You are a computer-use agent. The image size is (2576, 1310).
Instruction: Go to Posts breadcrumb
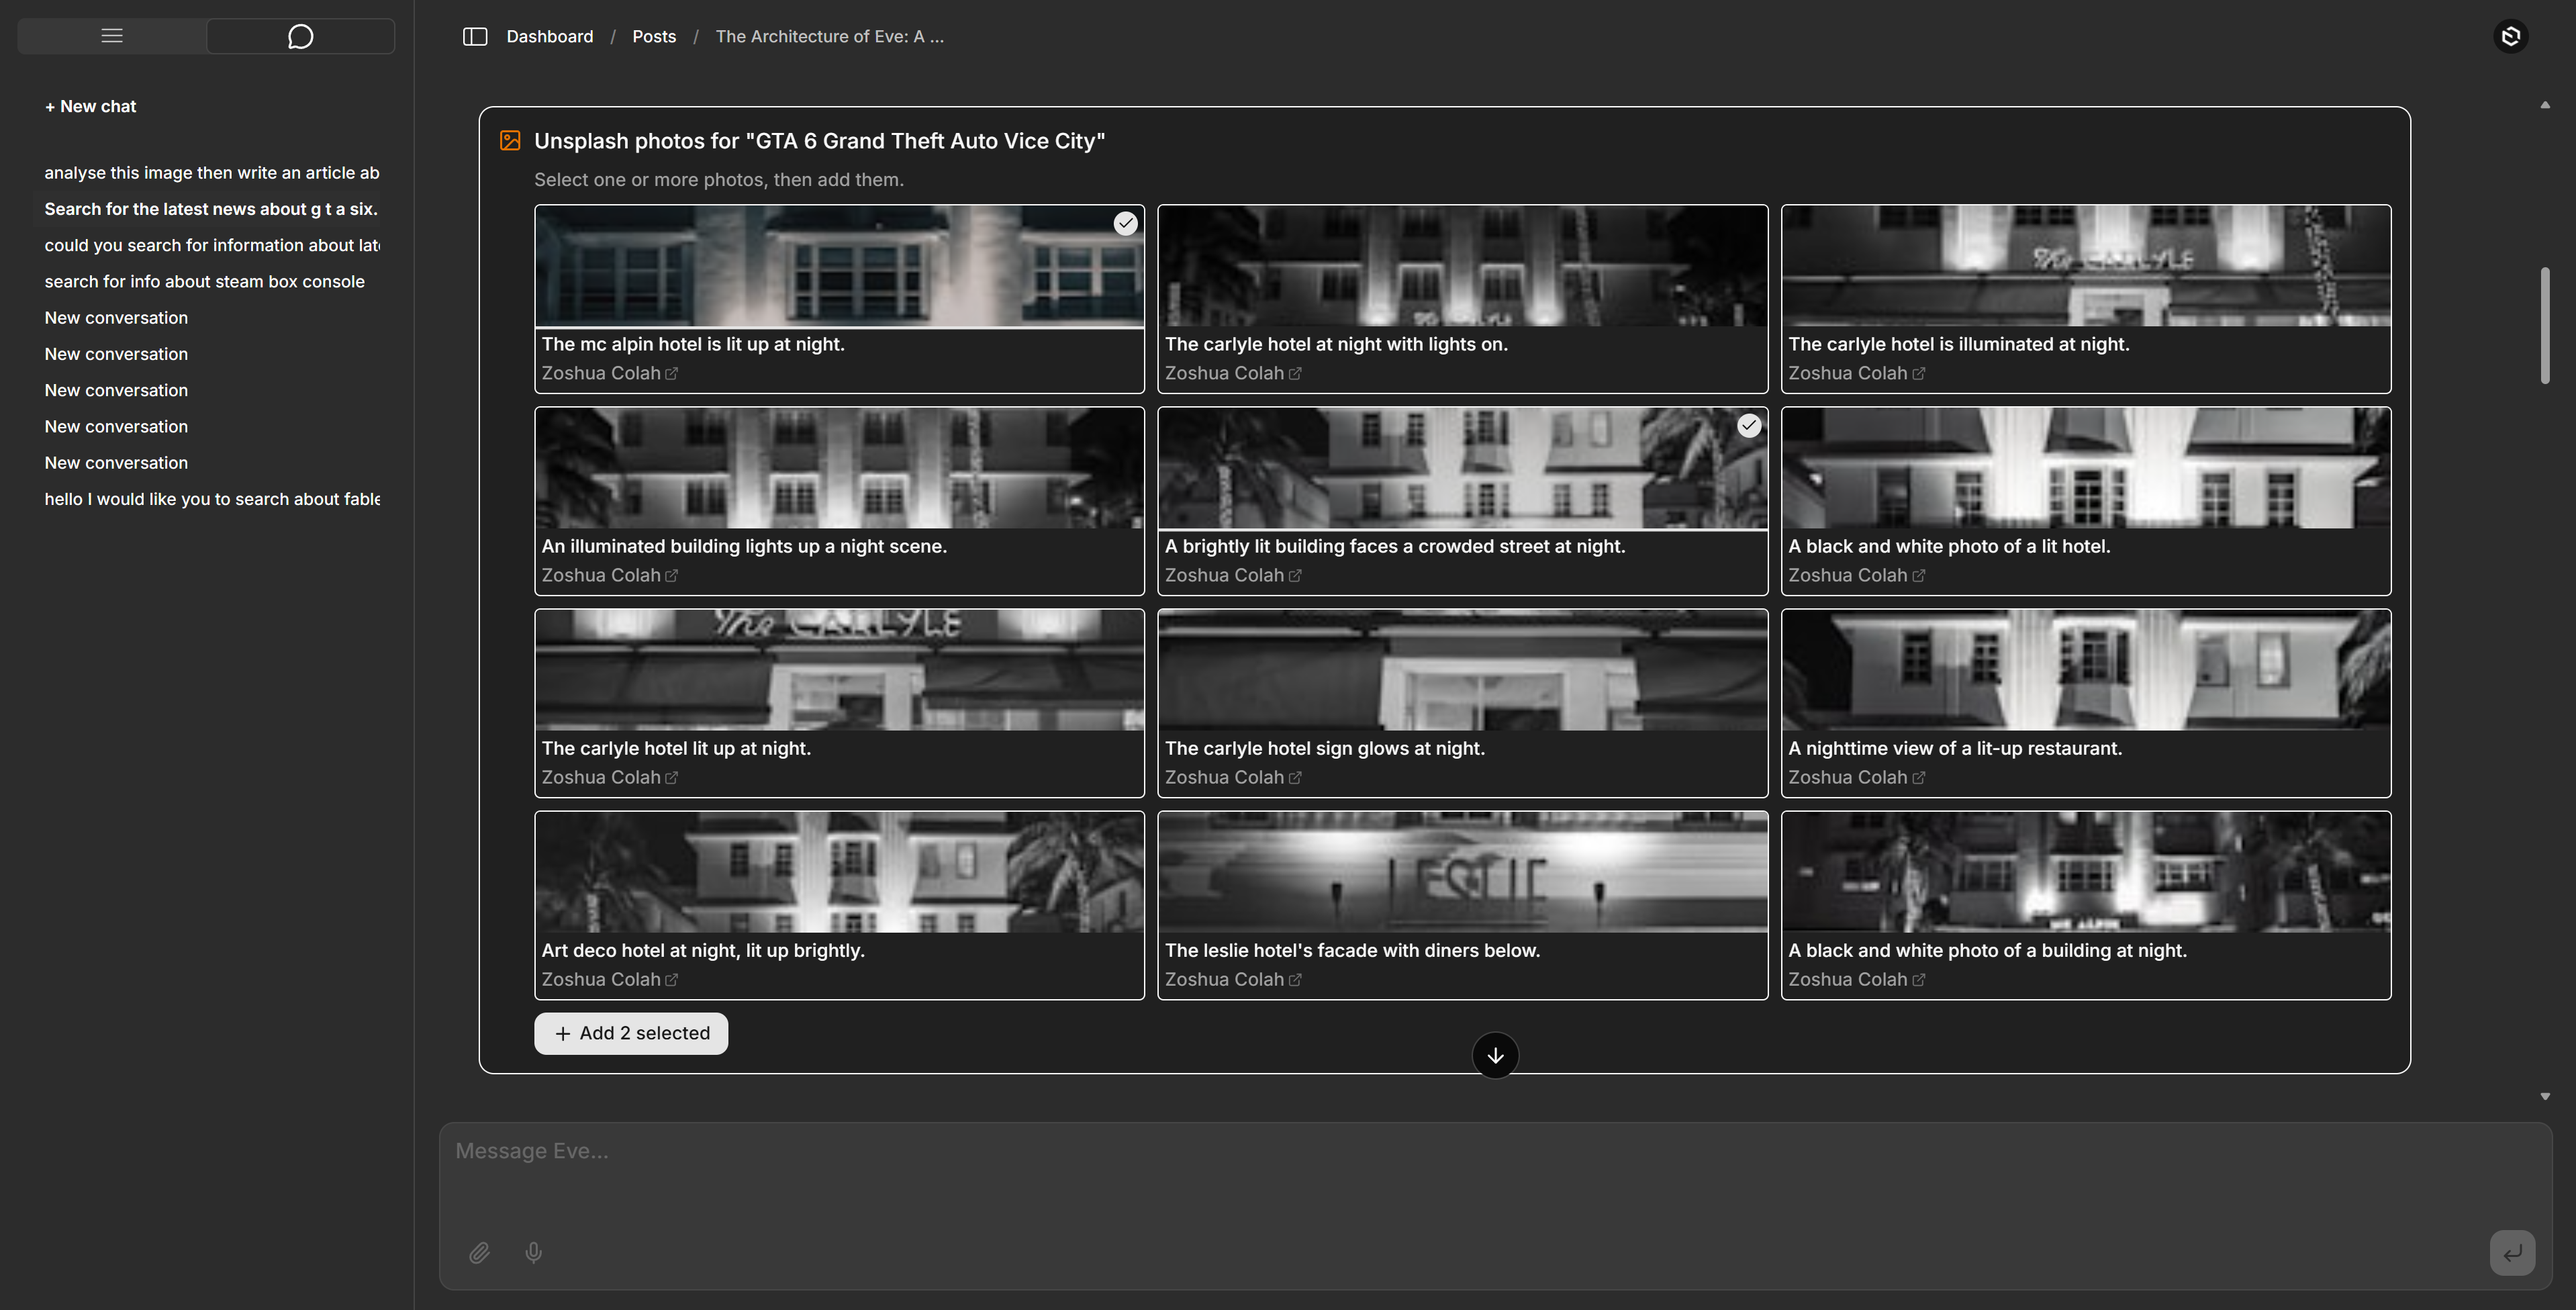coord(654,37)
